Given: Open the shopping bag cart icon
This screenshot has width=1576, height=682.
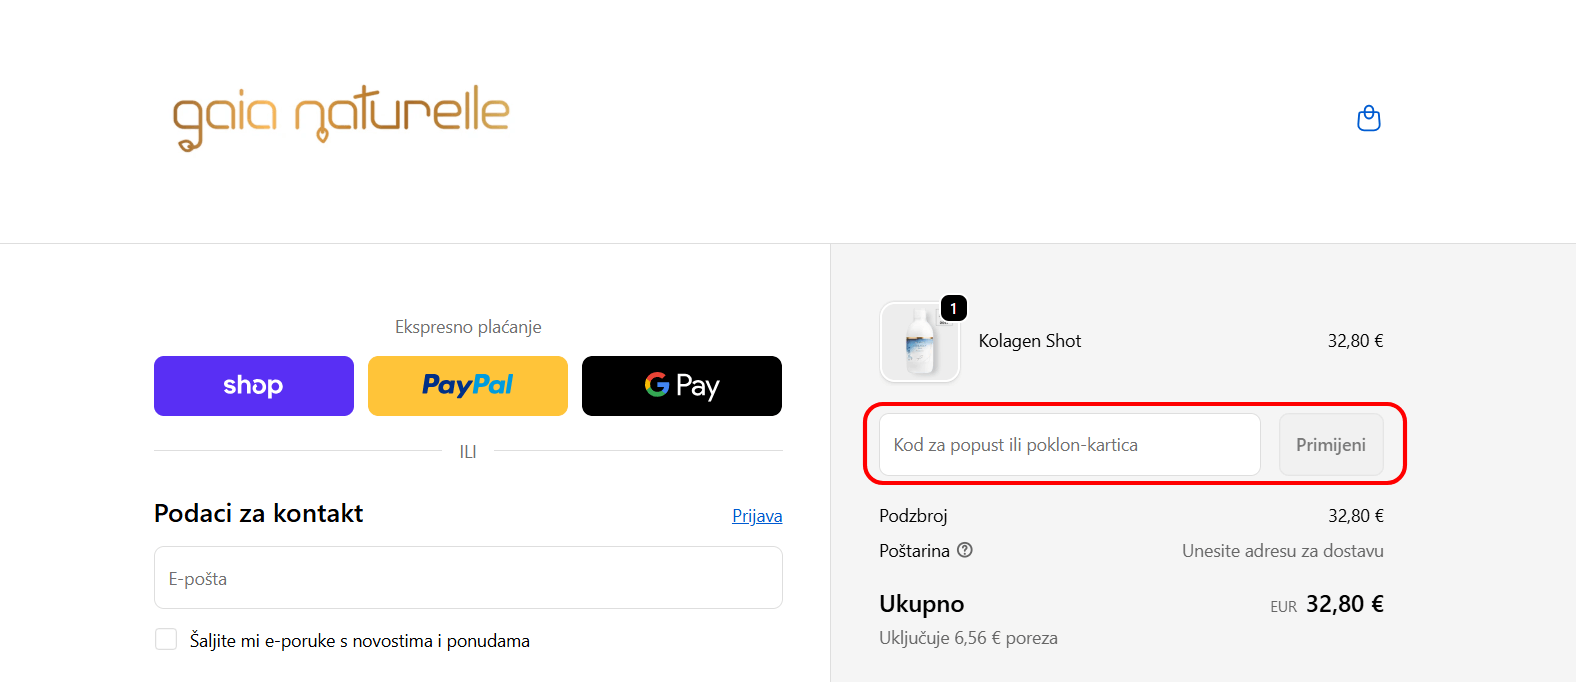Looking at the screenshot, I should click(1368, 119).
